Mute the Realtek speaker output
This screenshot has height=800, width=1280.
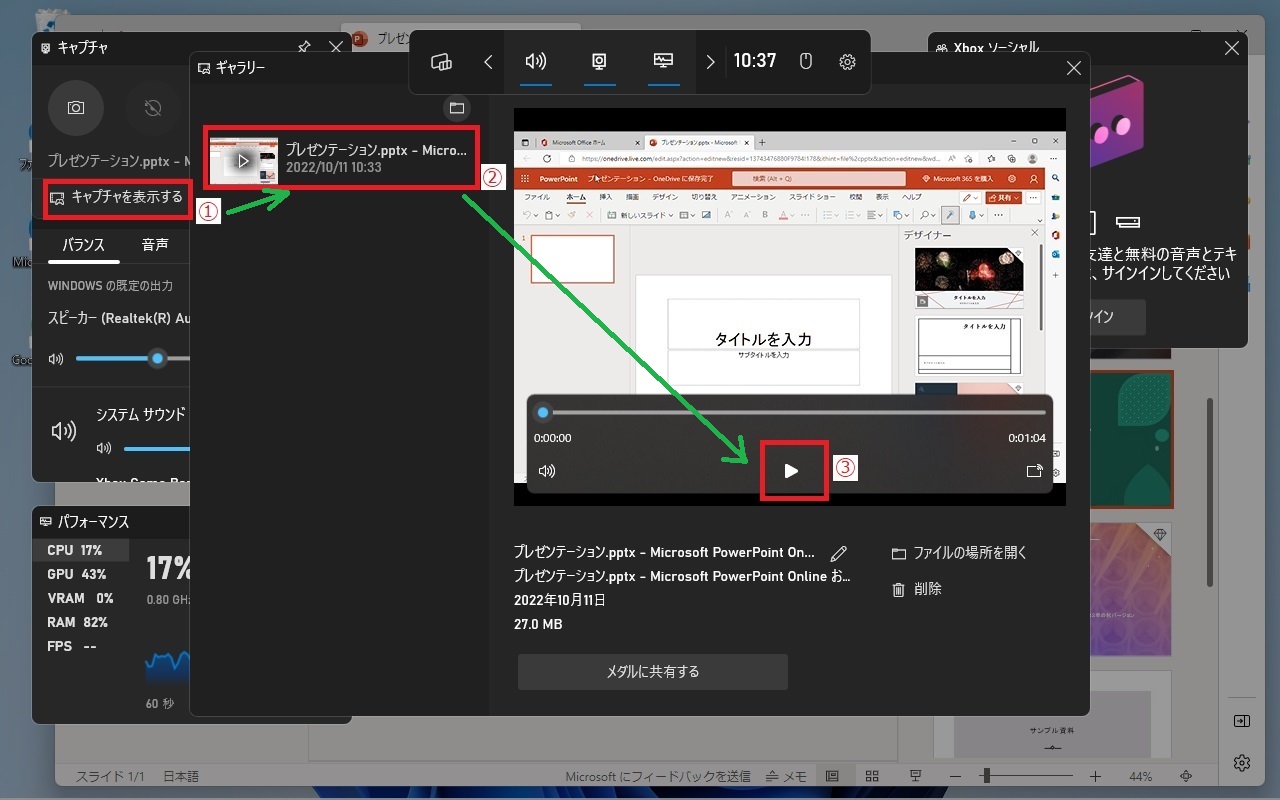tap(56, 359)
